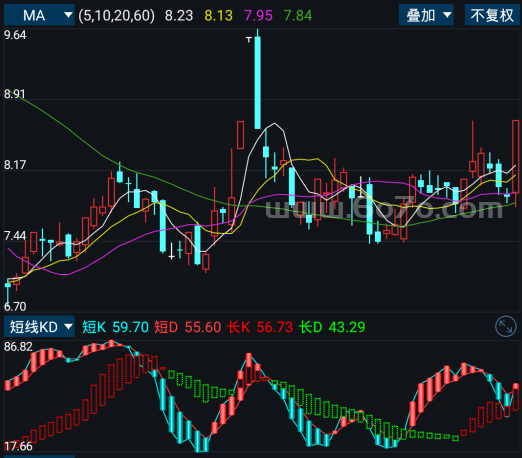522x458 pixels.
Task: Open the MA indicator dropdown
Action: (x=39, y=15)
